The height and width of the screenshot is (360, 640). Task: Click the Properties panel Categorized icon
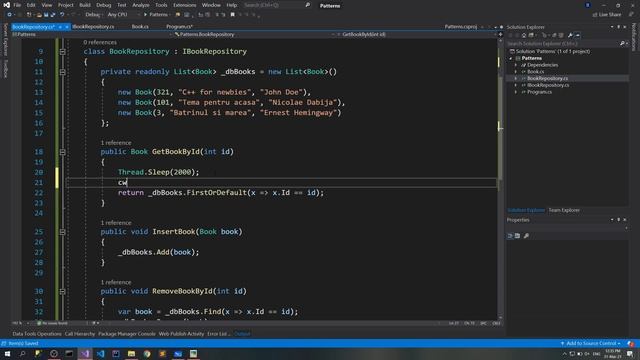pos(510,236)
